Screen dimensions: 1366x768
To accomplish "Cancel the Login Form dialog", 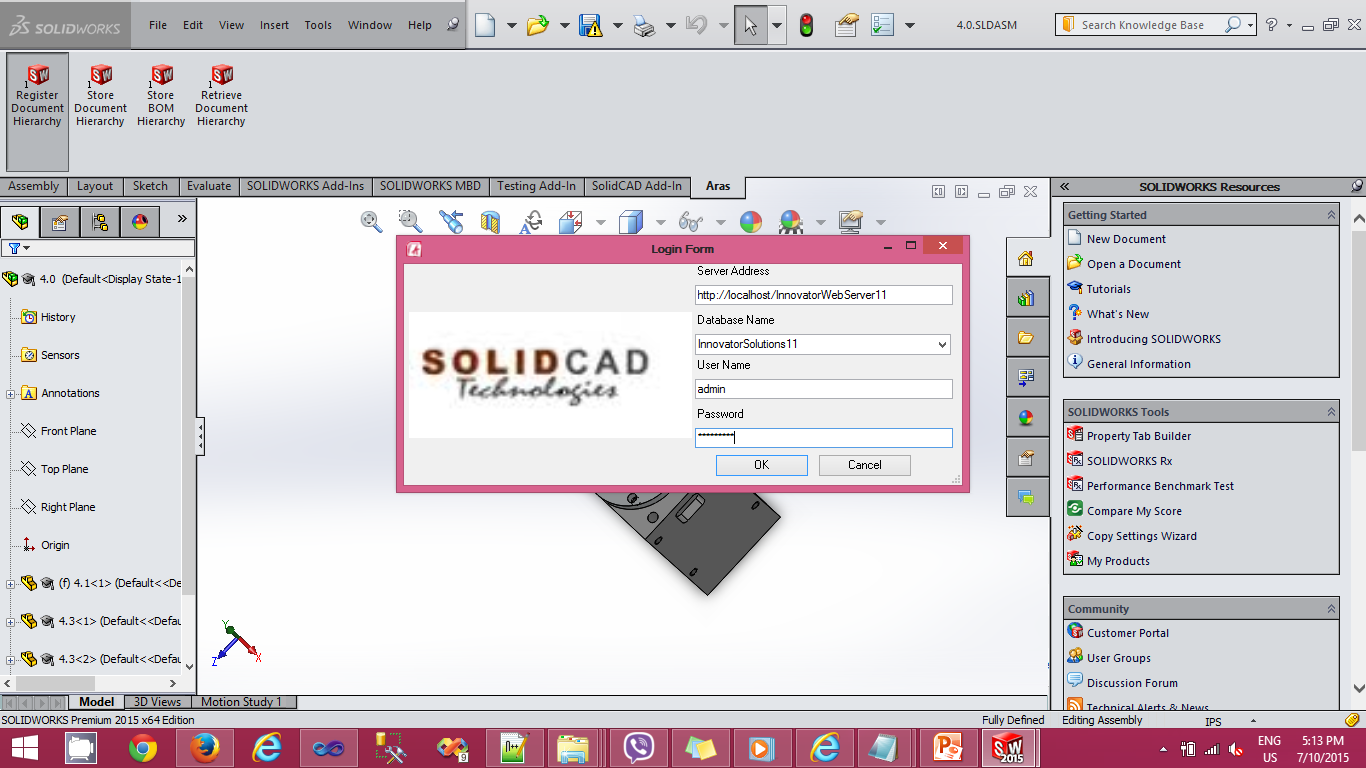I will coord(864,465).
